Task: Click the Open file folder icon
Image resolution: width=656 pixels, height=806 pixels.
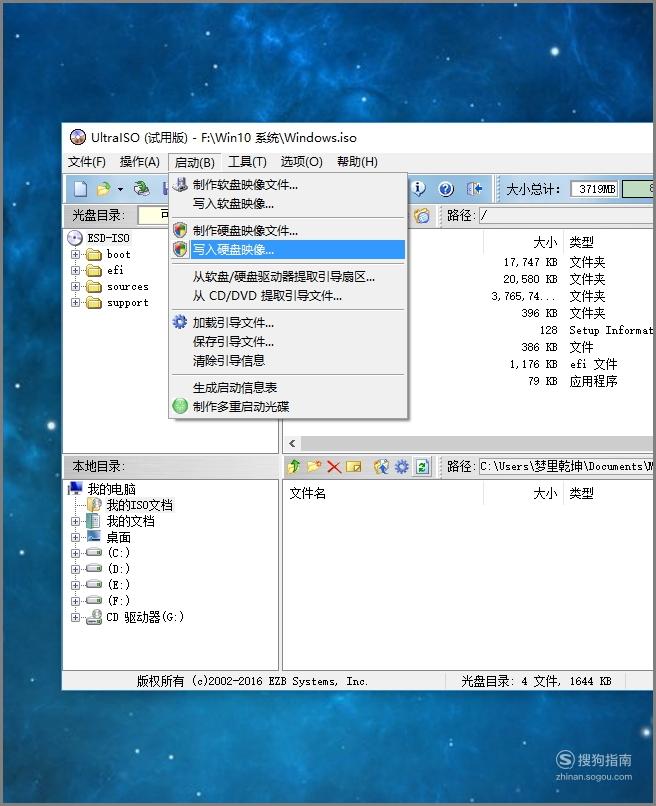Action: tap(104, 189)
